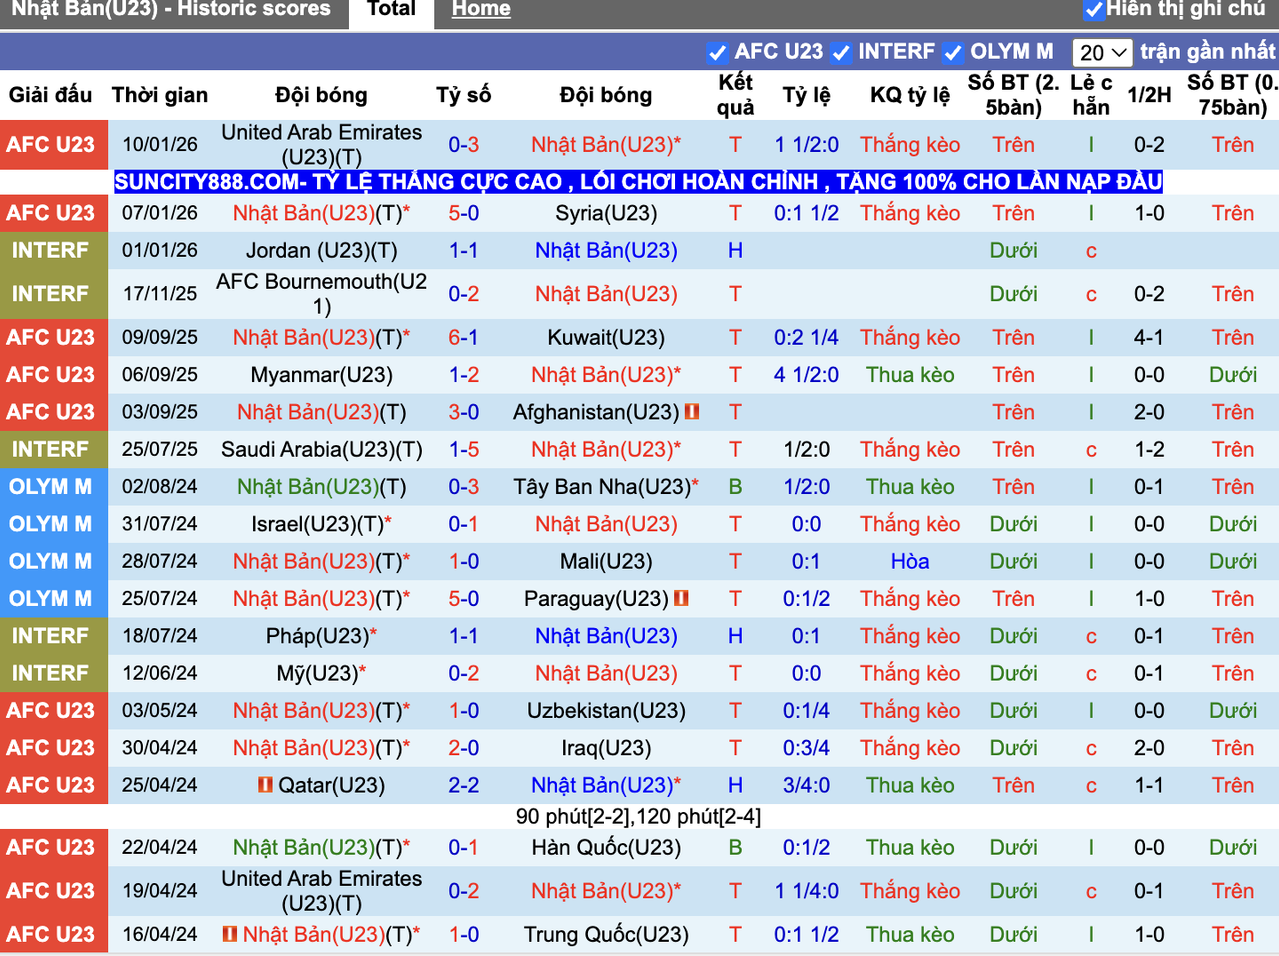Click the AFC U23 league label for 10/01/26
Screen dimensions: 1279x956
pyautogui.click(x=51, y=145)
